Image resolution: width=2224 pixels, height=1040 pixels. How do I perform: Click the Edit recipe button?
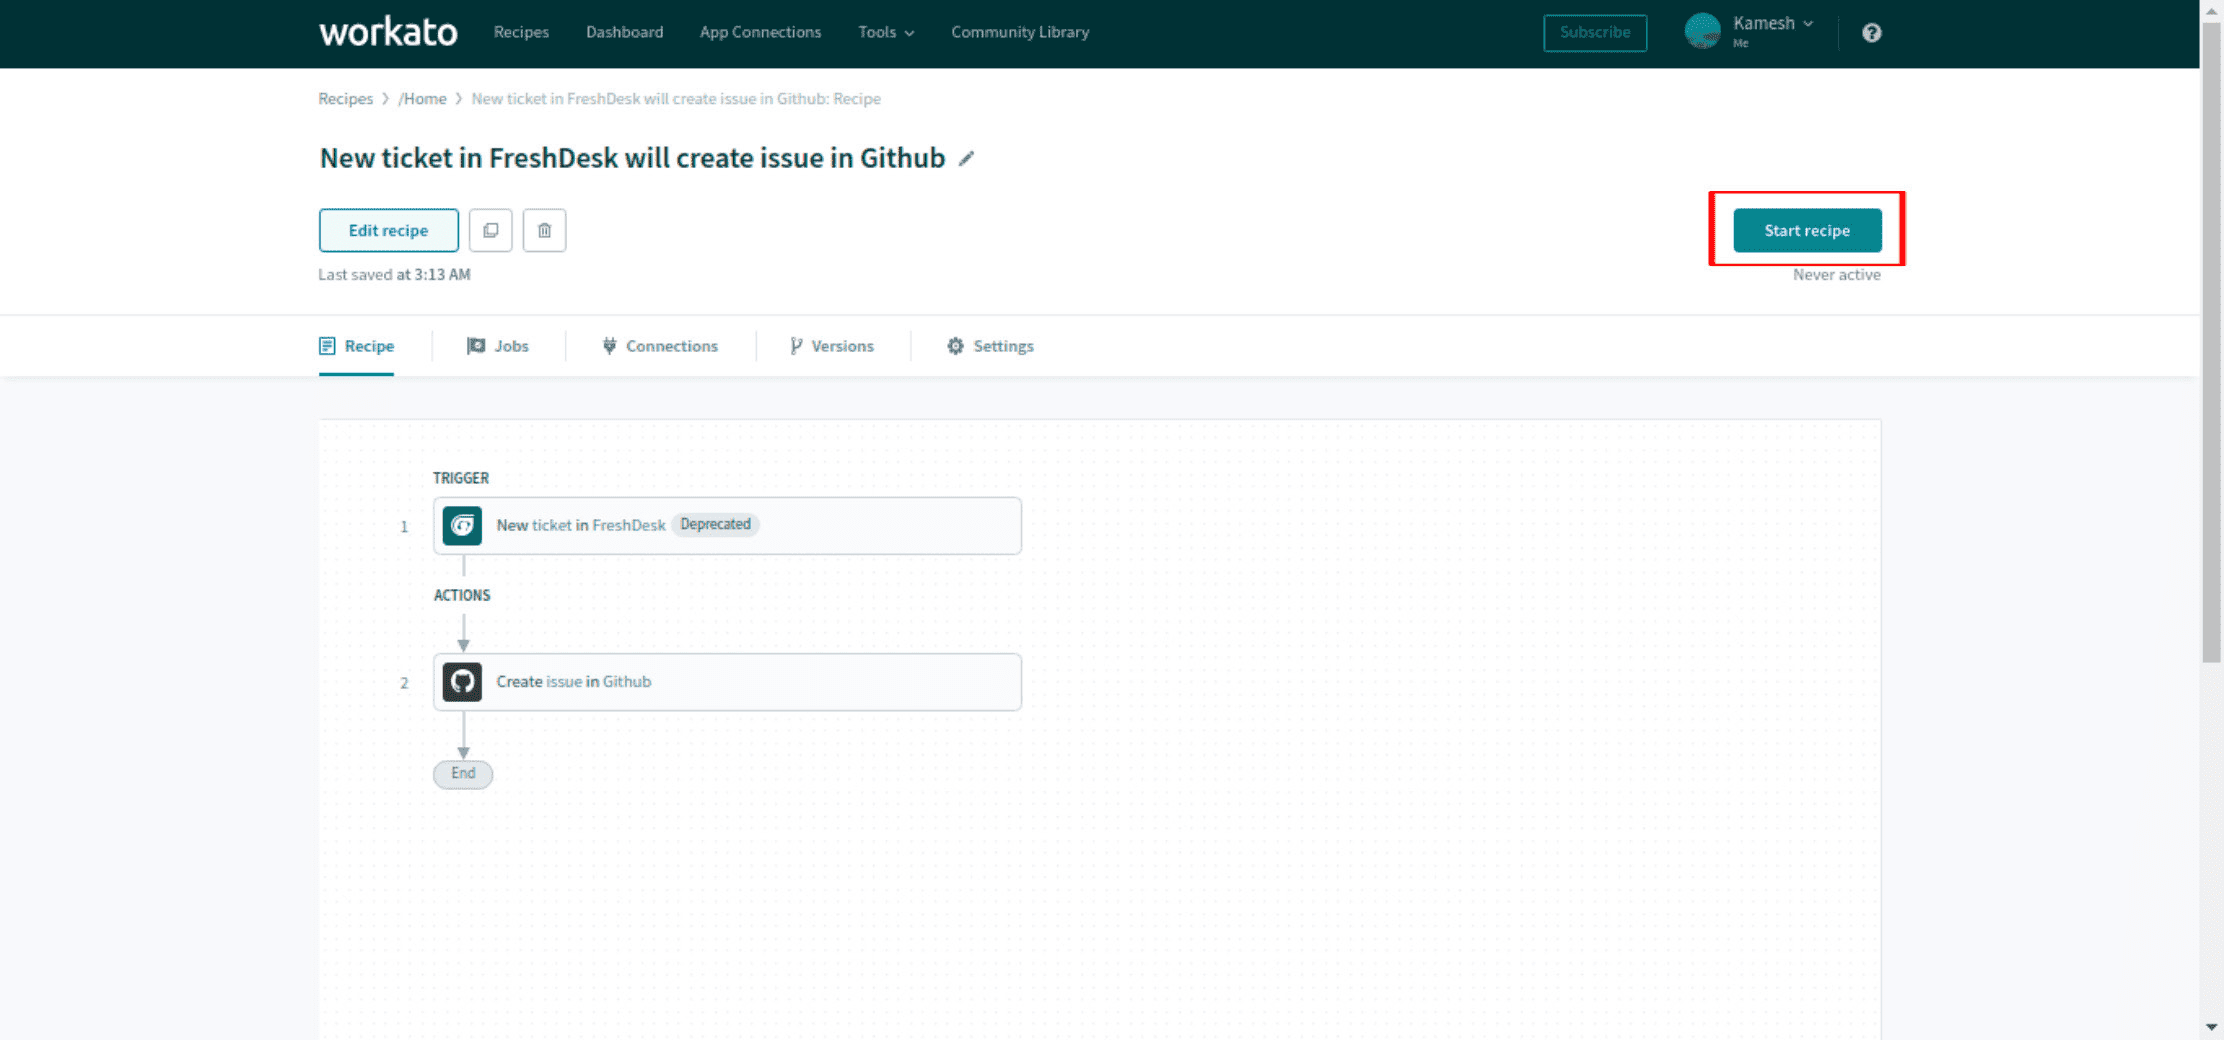tap(388, 230)
